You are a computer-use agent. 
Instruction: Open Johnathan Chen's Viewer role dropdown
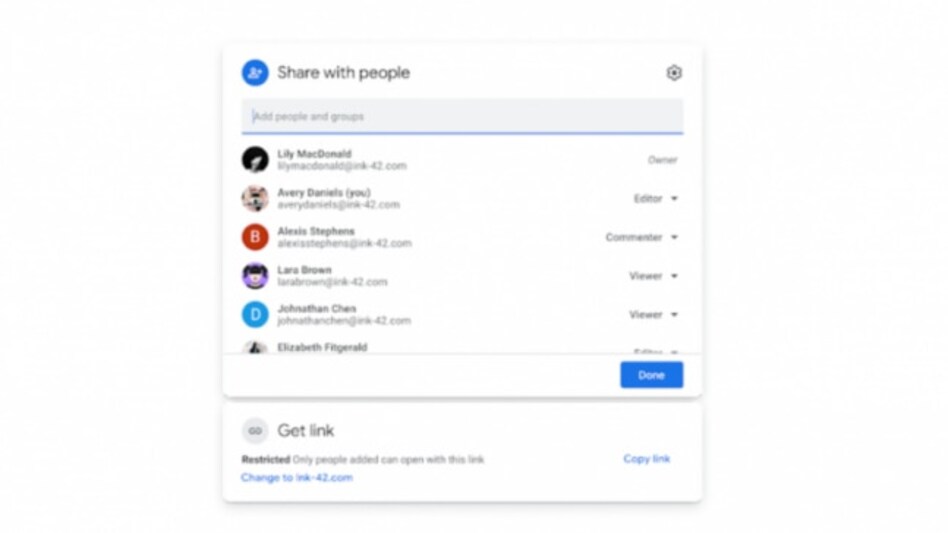coord(654,315)
